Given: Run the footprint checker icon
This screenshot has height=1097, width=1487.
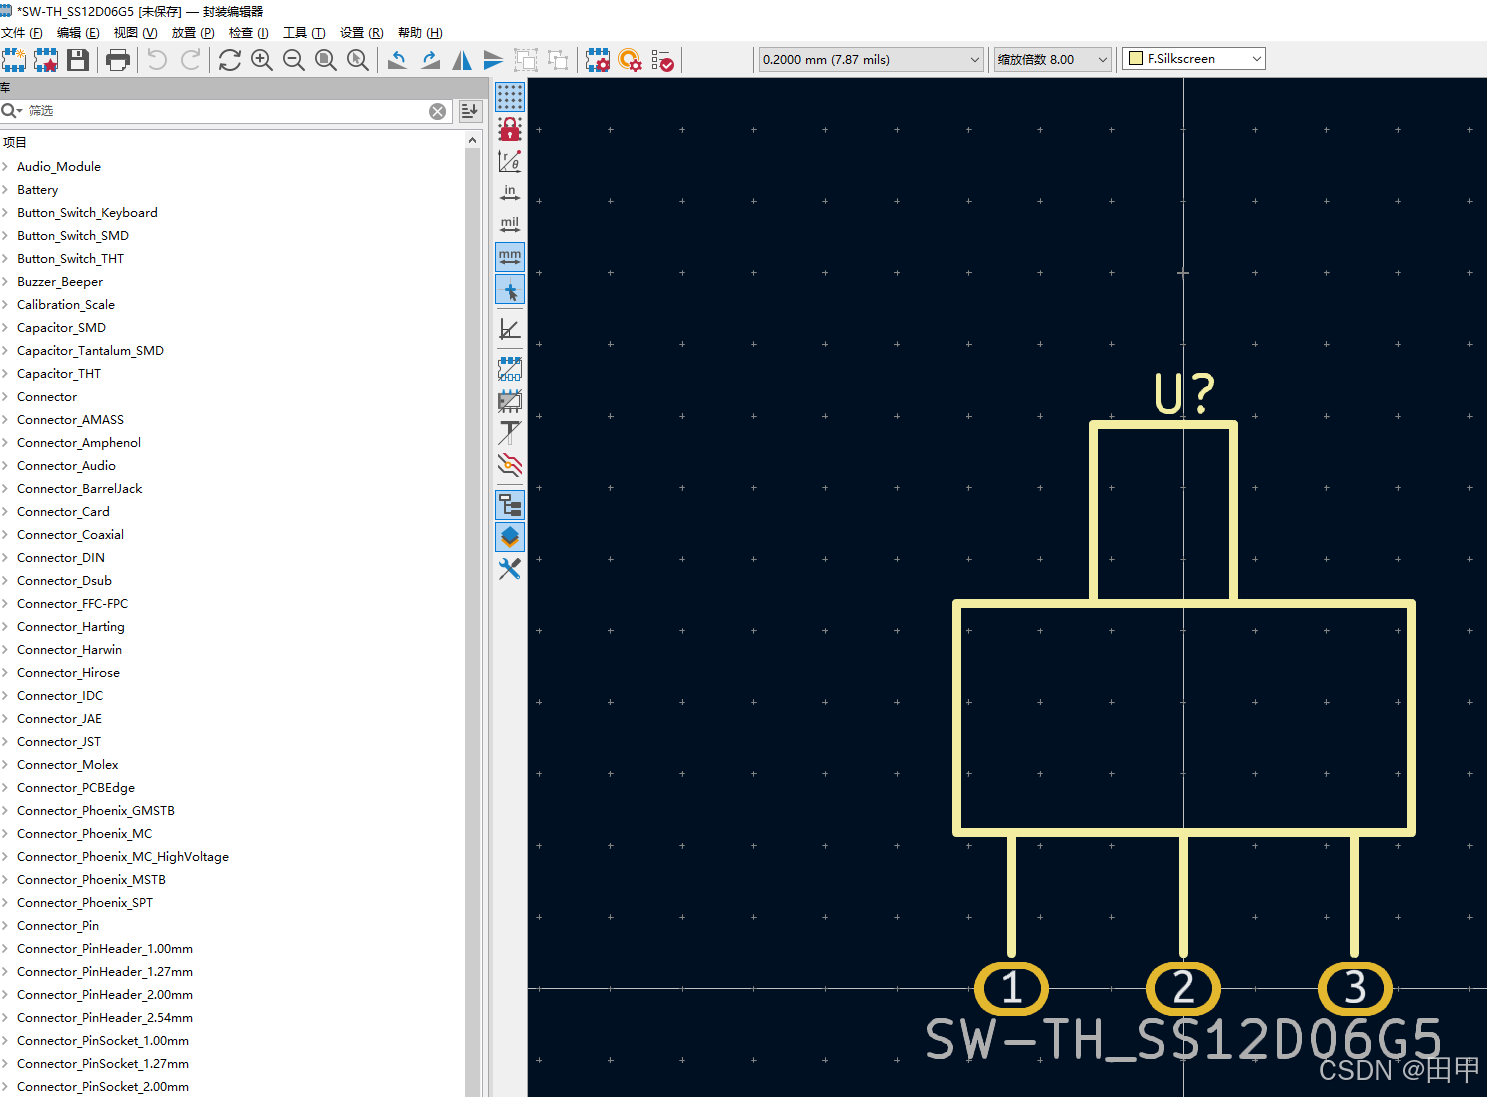Looking at the screenshot, I should click(x=662, y=60).
